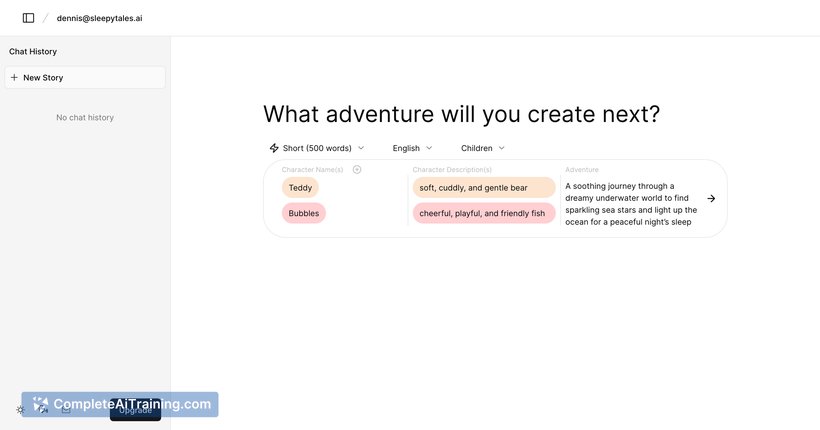This screenshot has width=820, height=430.
Task: Click the Chat History heading
Action: tap(33, 51)
